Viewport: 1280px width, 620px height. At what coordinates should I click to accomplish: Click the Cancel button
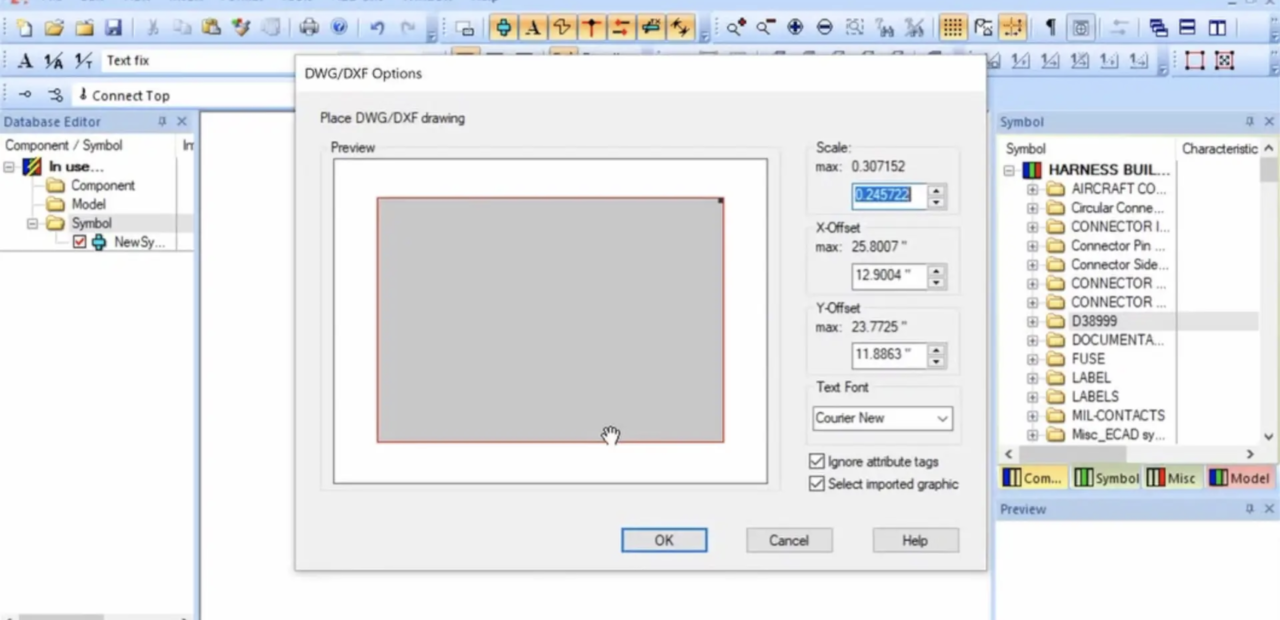(x=788, y=540)
